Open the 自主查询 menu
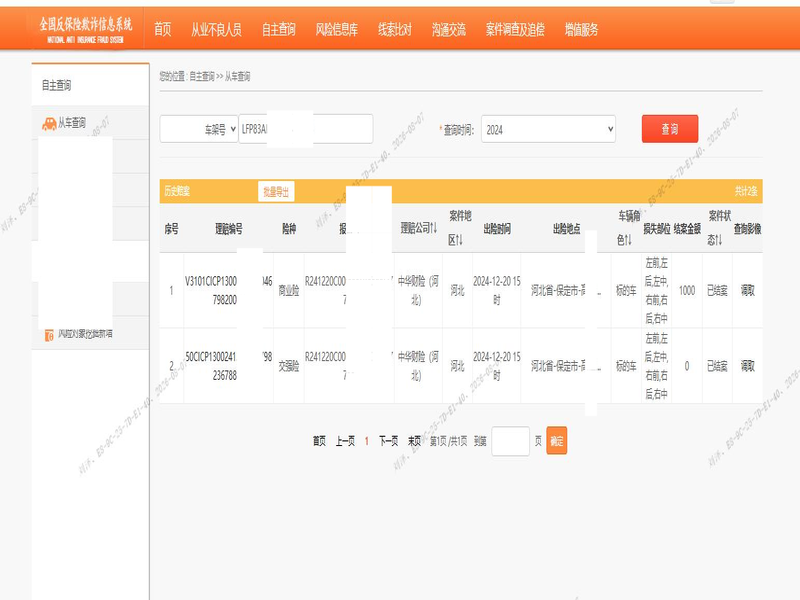Viewport: 800px width, 600px height. pyautogui.click(x=279, y=29)
